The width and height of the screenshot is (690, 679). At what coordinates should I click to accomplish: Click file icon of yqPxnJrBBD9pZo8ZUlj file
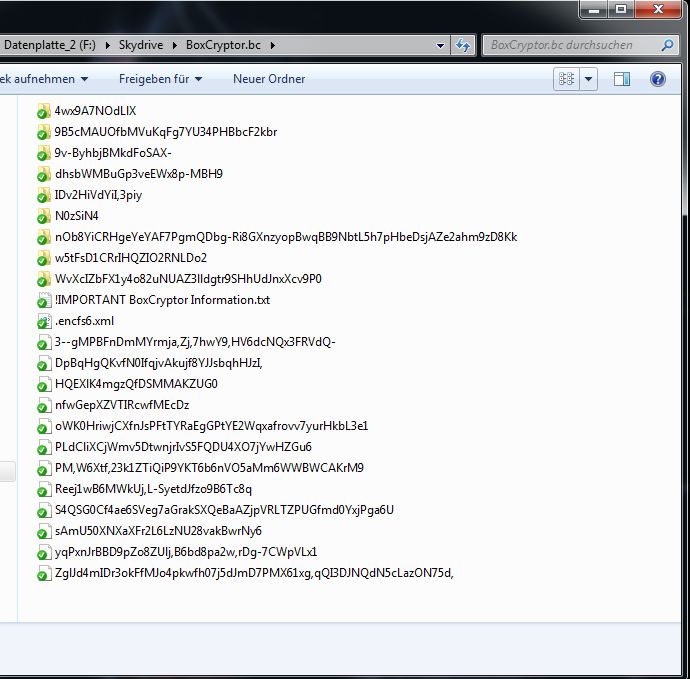click(x=43, y=553)
